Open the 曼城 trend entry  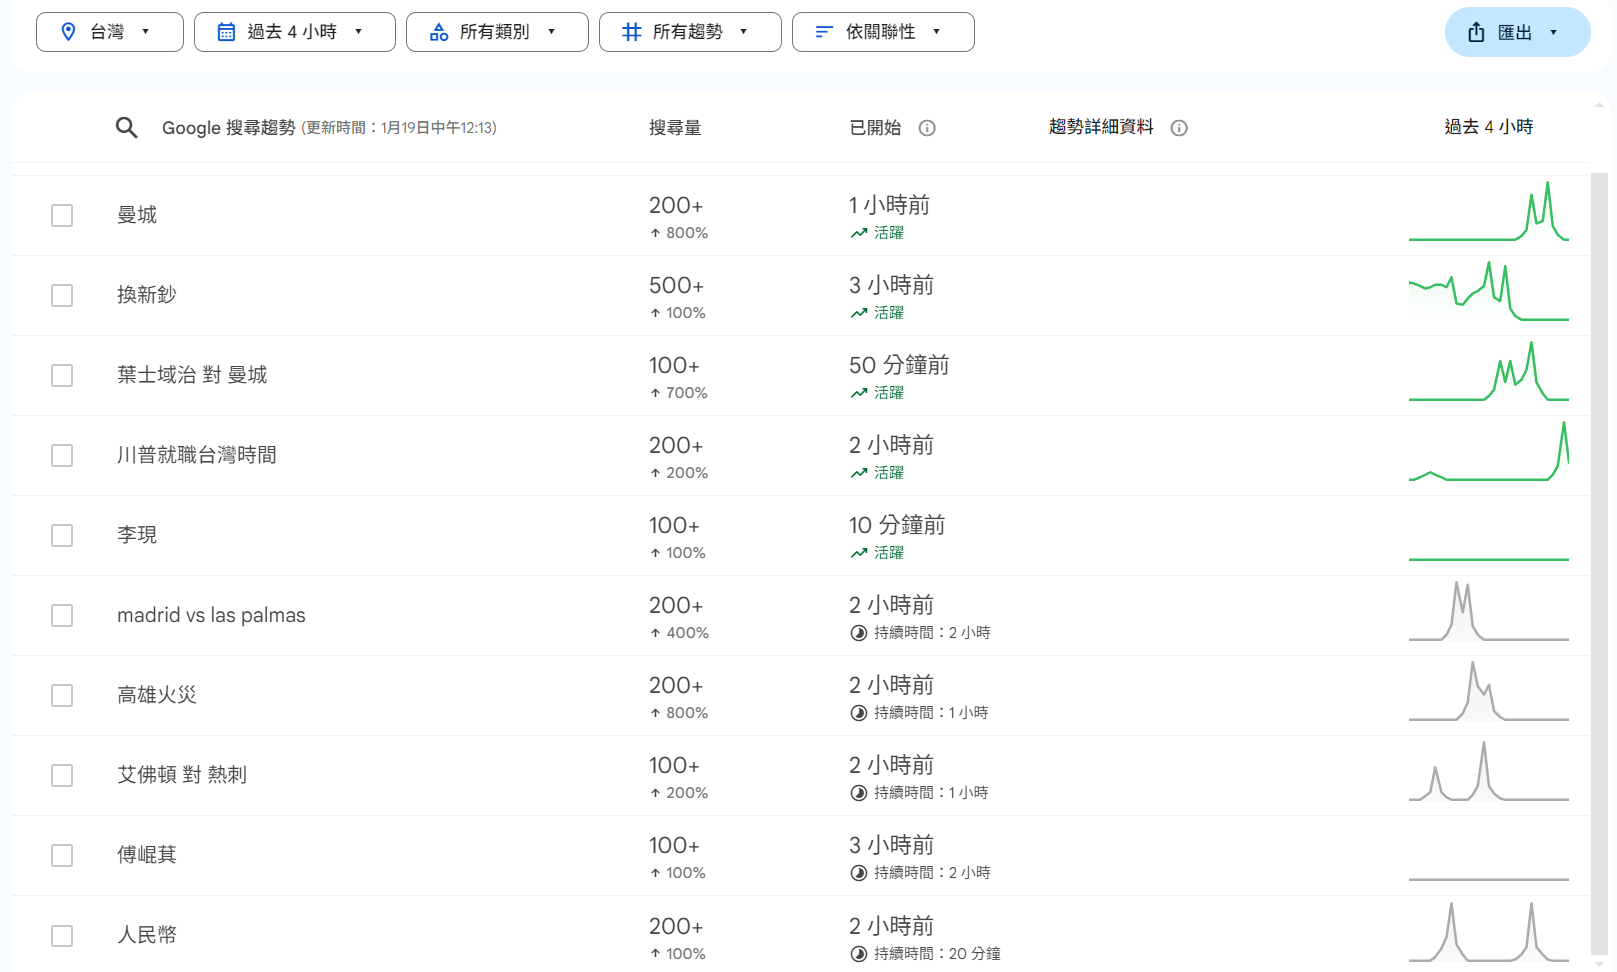click(x=137, y=215)
